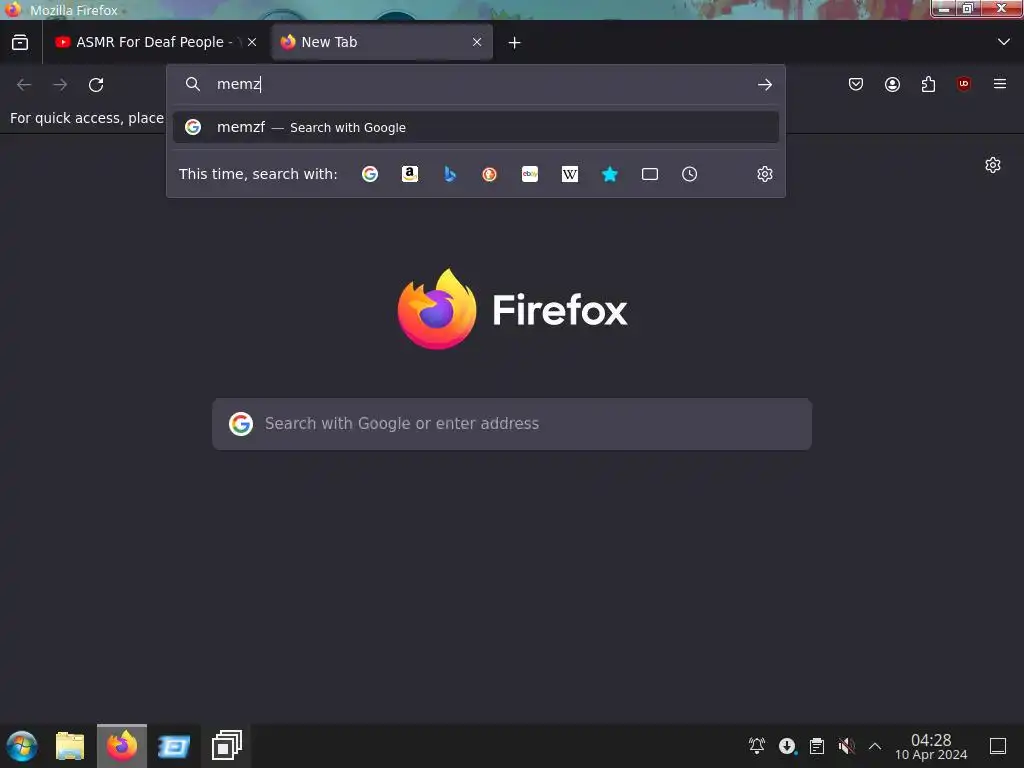Image resolution: width=1024 pixels, height=768 pixels.
Task: Search history with the clock icon
Action: tap(690, 174)
